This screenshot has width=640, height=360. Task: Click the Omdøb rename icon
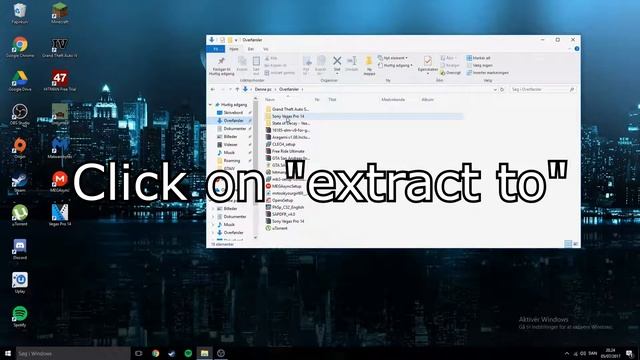coord(351,61)
